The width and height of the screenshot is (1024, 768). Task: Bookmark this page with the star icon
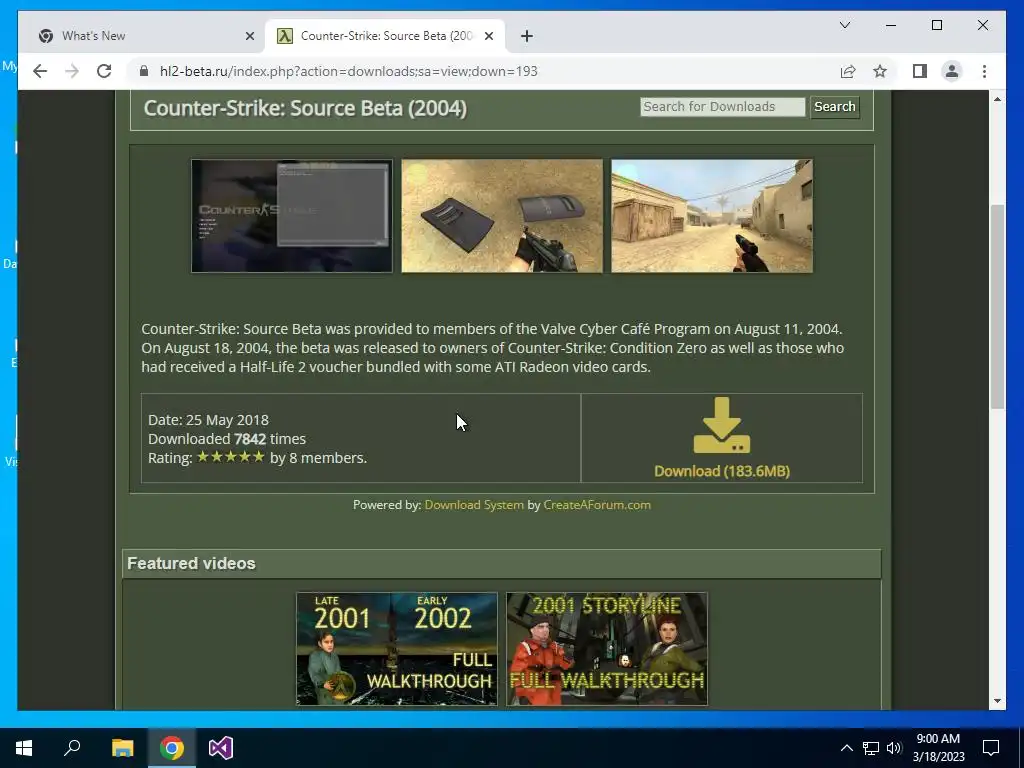880,71
